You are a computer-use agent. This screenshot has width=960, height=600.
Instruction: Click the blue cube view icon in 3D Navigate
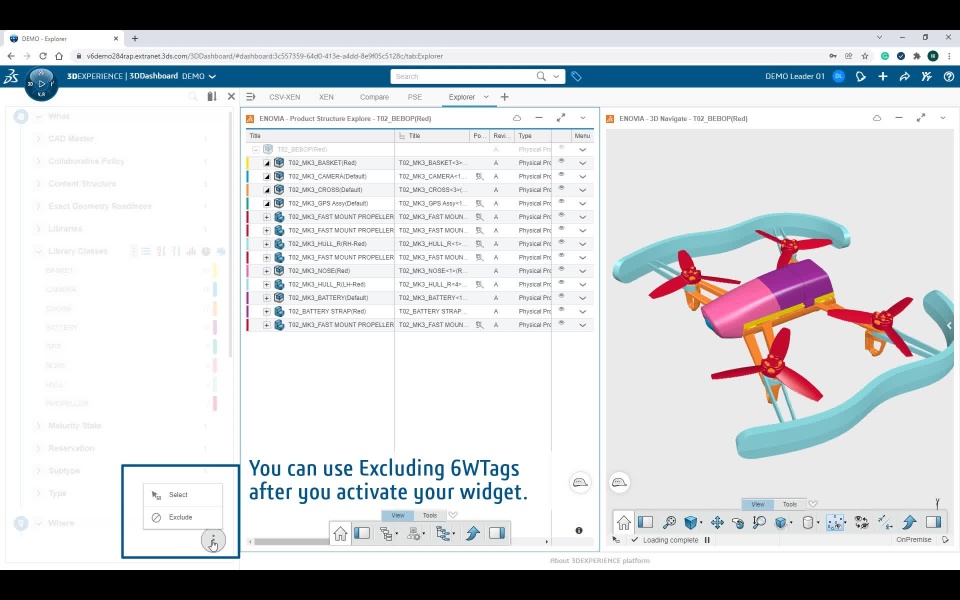point(690,522)
